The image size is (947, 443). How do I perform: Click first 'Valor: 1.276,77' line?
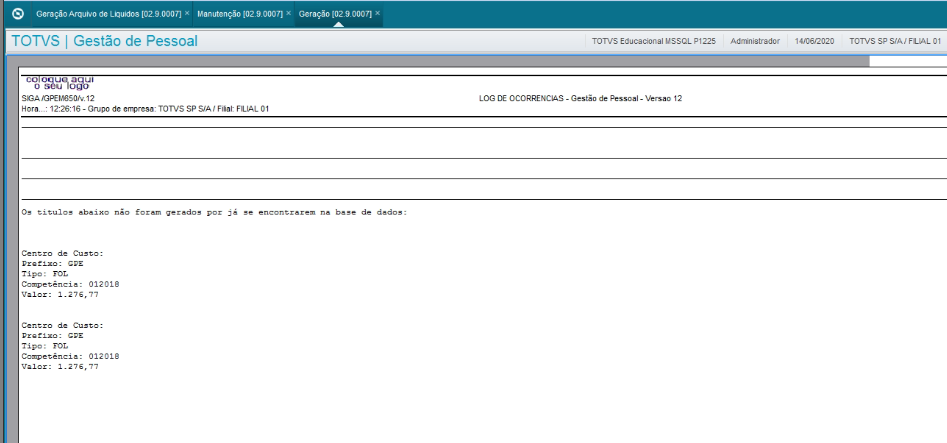[60, 294]
